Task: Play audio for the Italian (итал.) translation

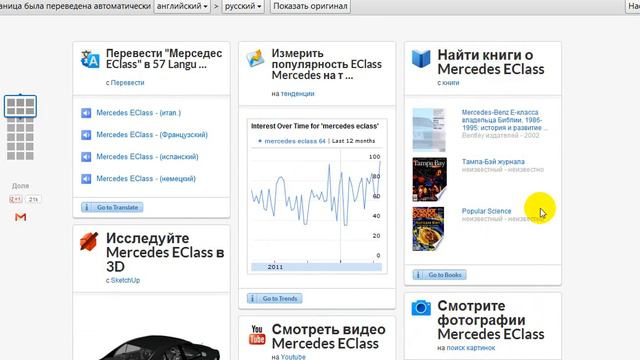Action: tap(86, 113)
